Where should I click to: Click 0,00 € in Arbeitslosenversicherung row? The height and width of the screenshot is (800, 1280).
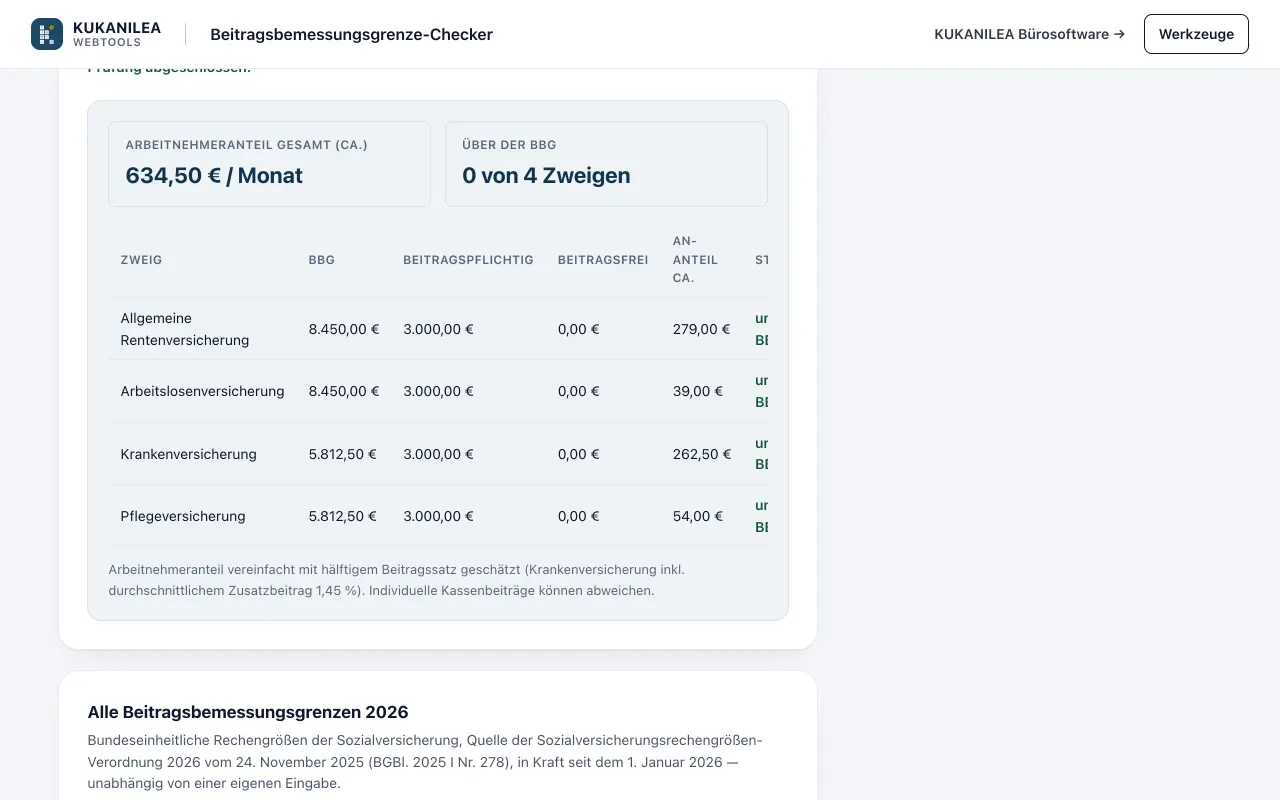[579, 391]
